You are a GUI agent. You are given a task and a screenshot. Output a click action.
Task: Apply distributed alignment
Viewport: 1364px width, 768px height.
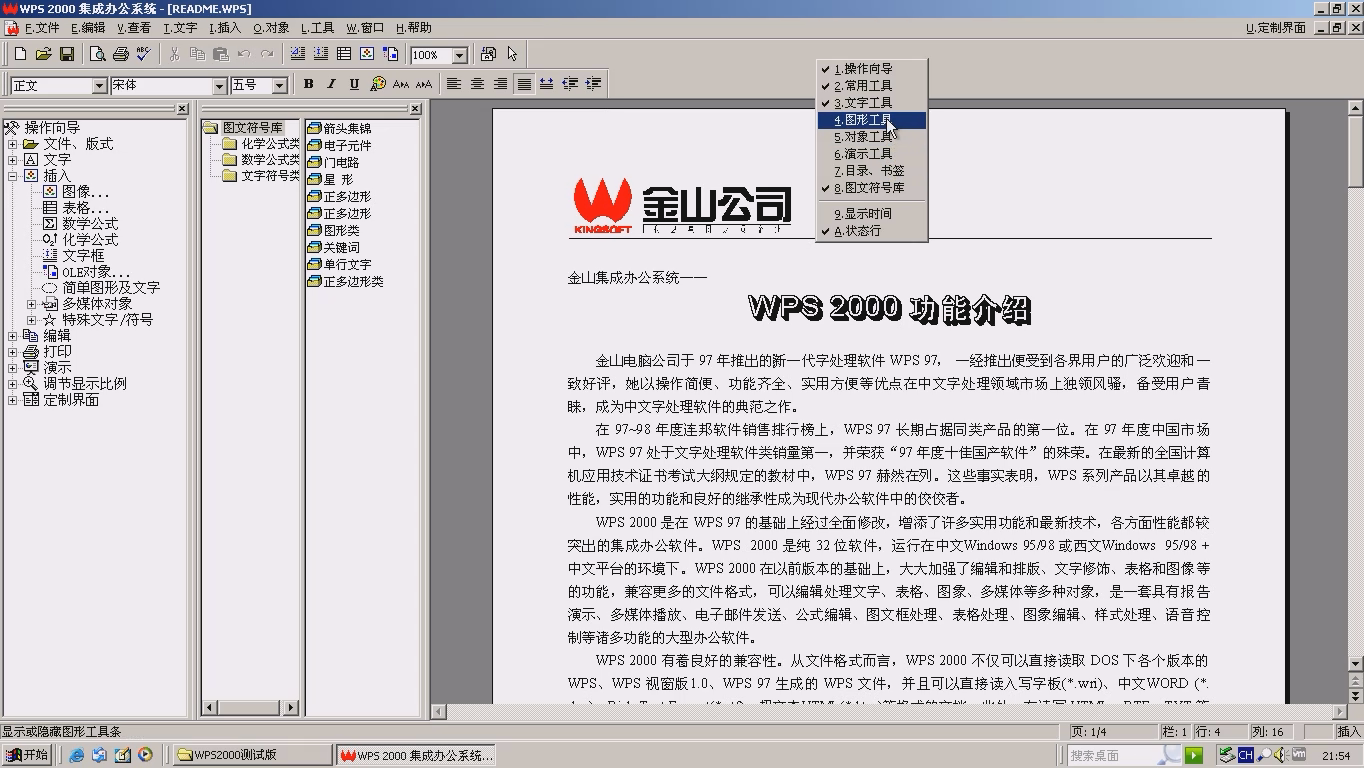click(x=546, y=84)
